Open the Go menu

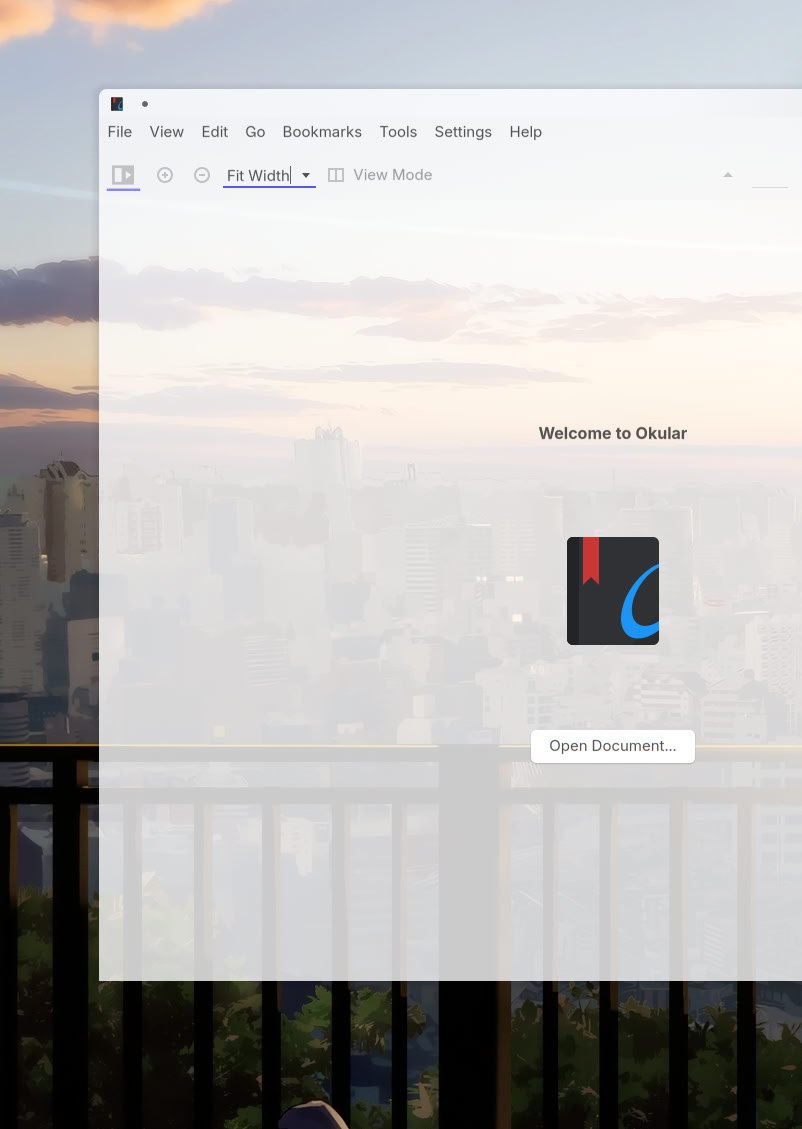pyautogui.click(x=255, y=132)
